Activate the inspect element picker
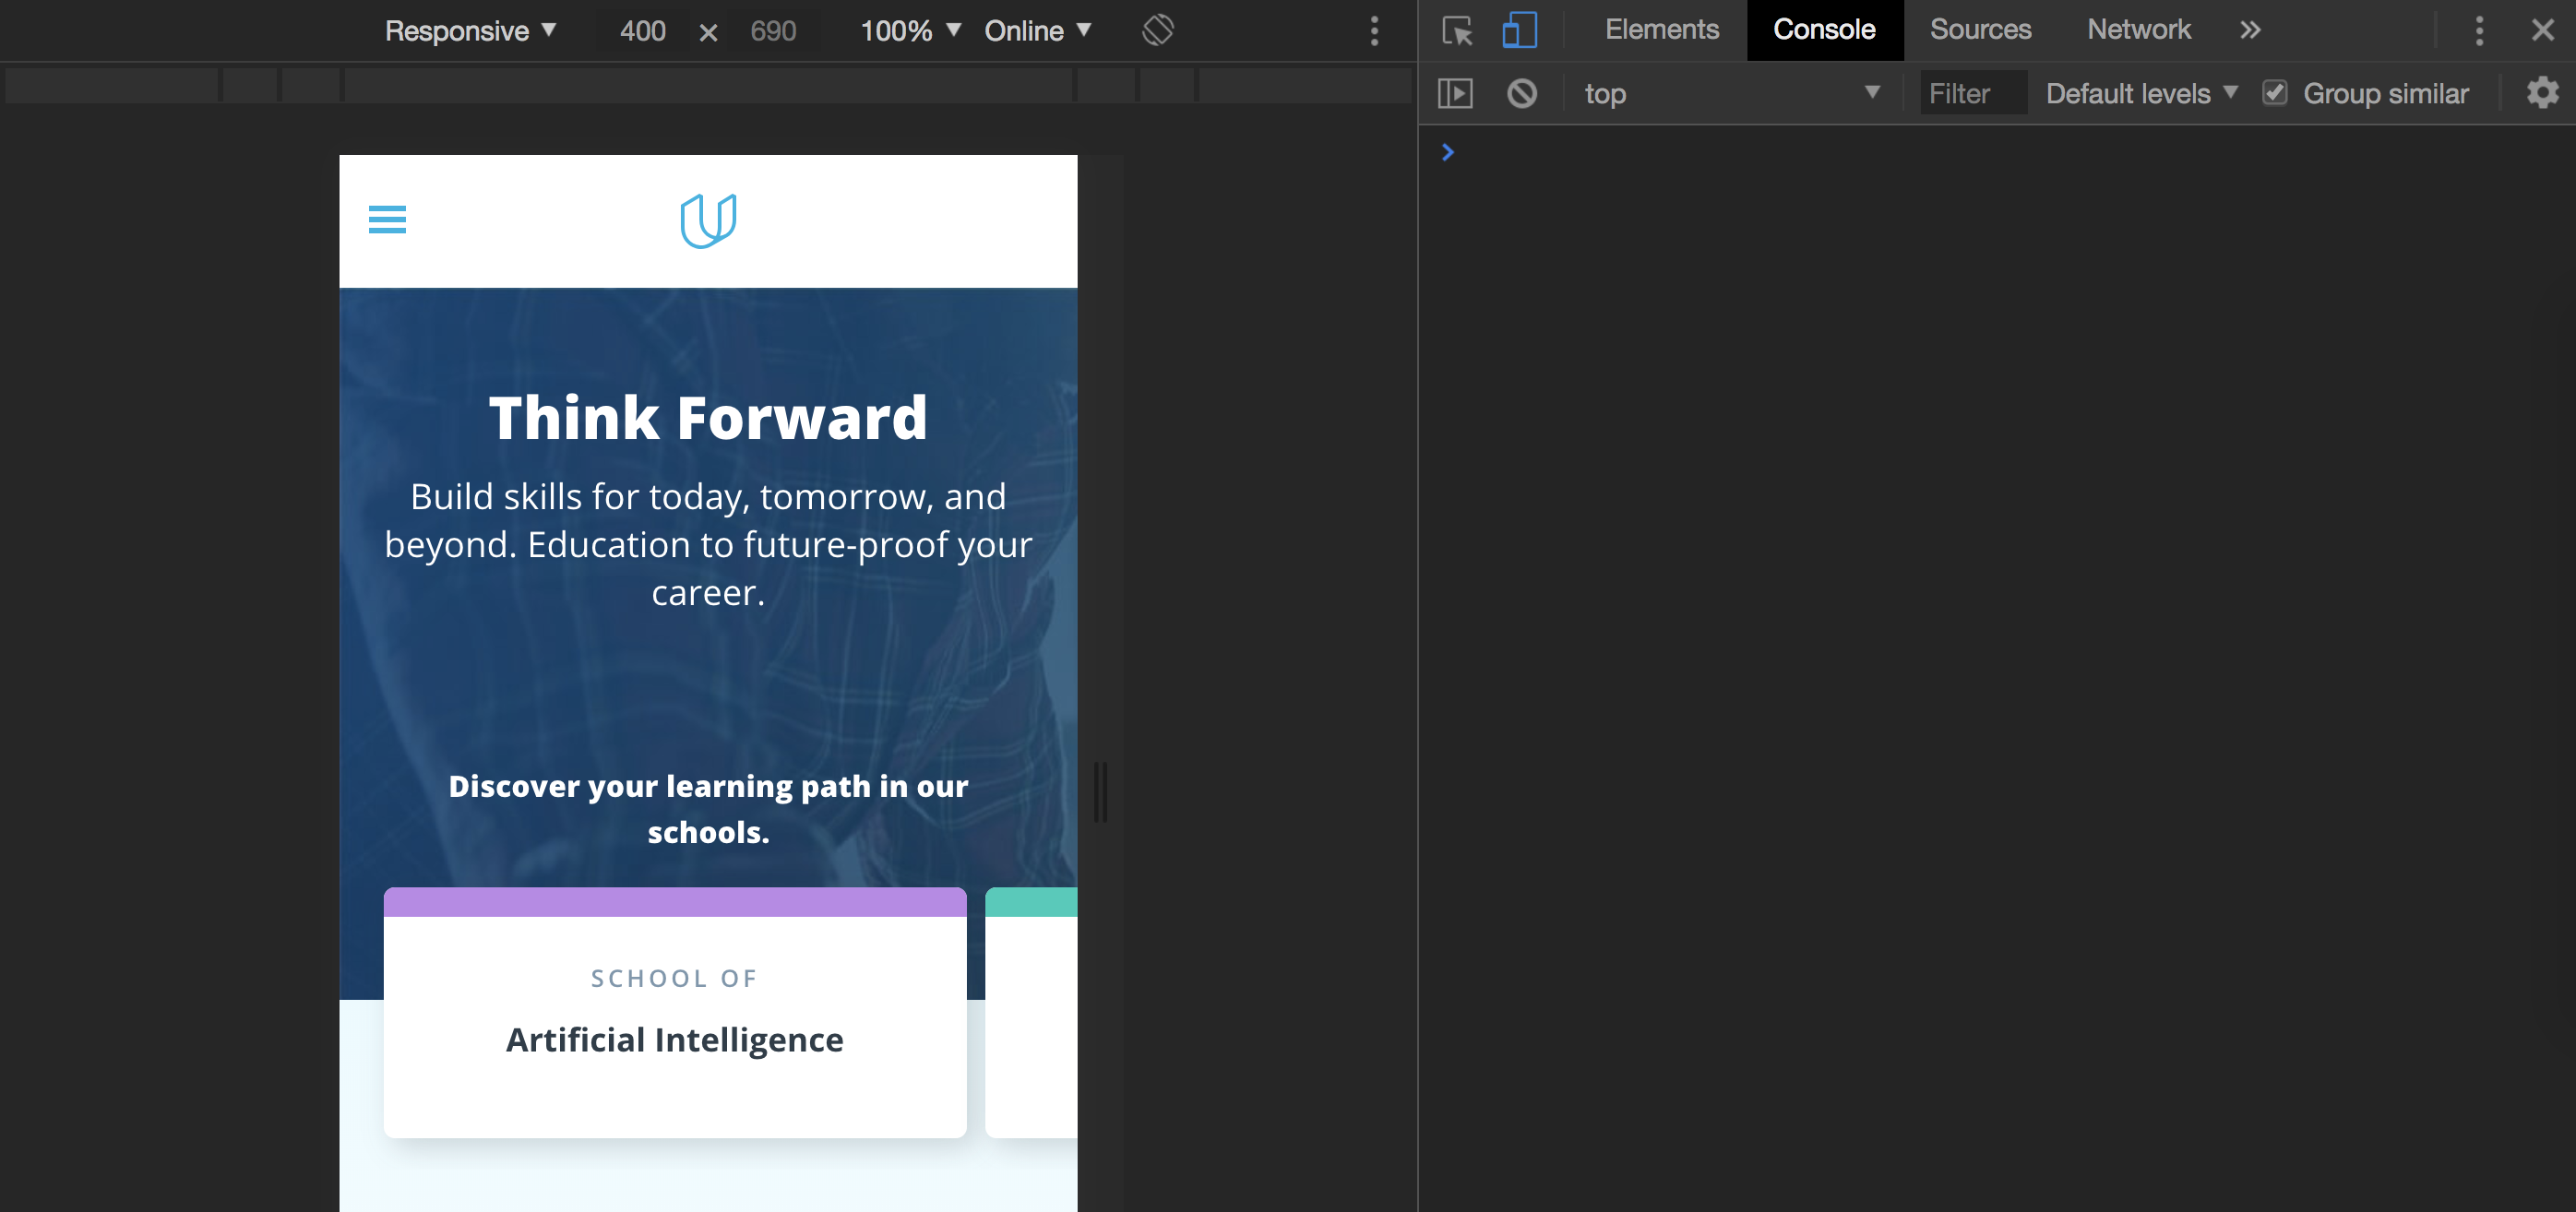 [1457, 30]
